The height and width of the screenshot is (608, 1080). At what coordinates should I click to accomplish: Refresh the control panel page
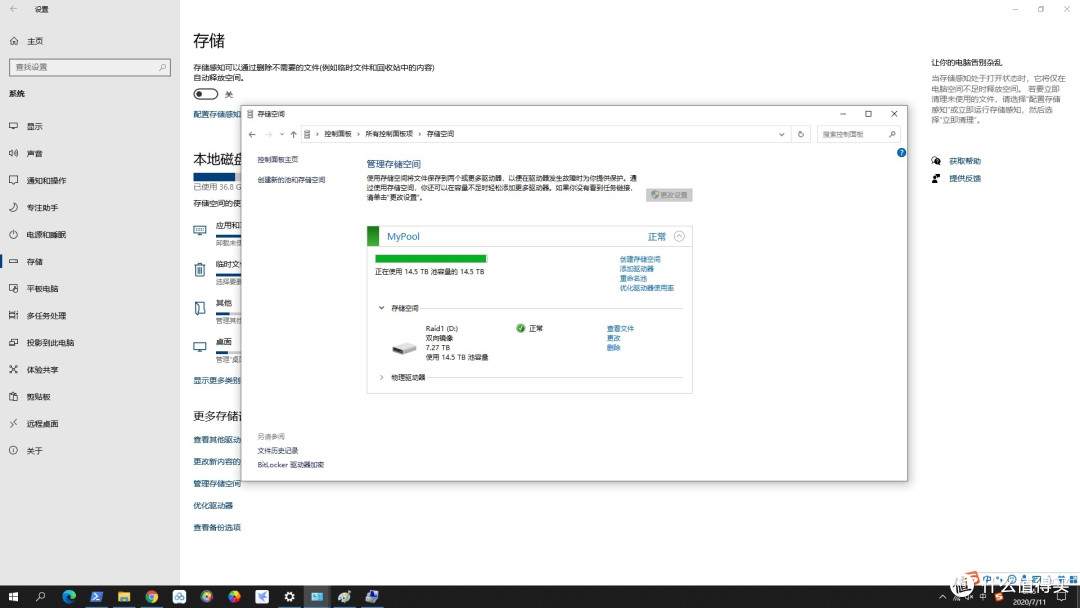pyautogui.click(x=801, y=134)
